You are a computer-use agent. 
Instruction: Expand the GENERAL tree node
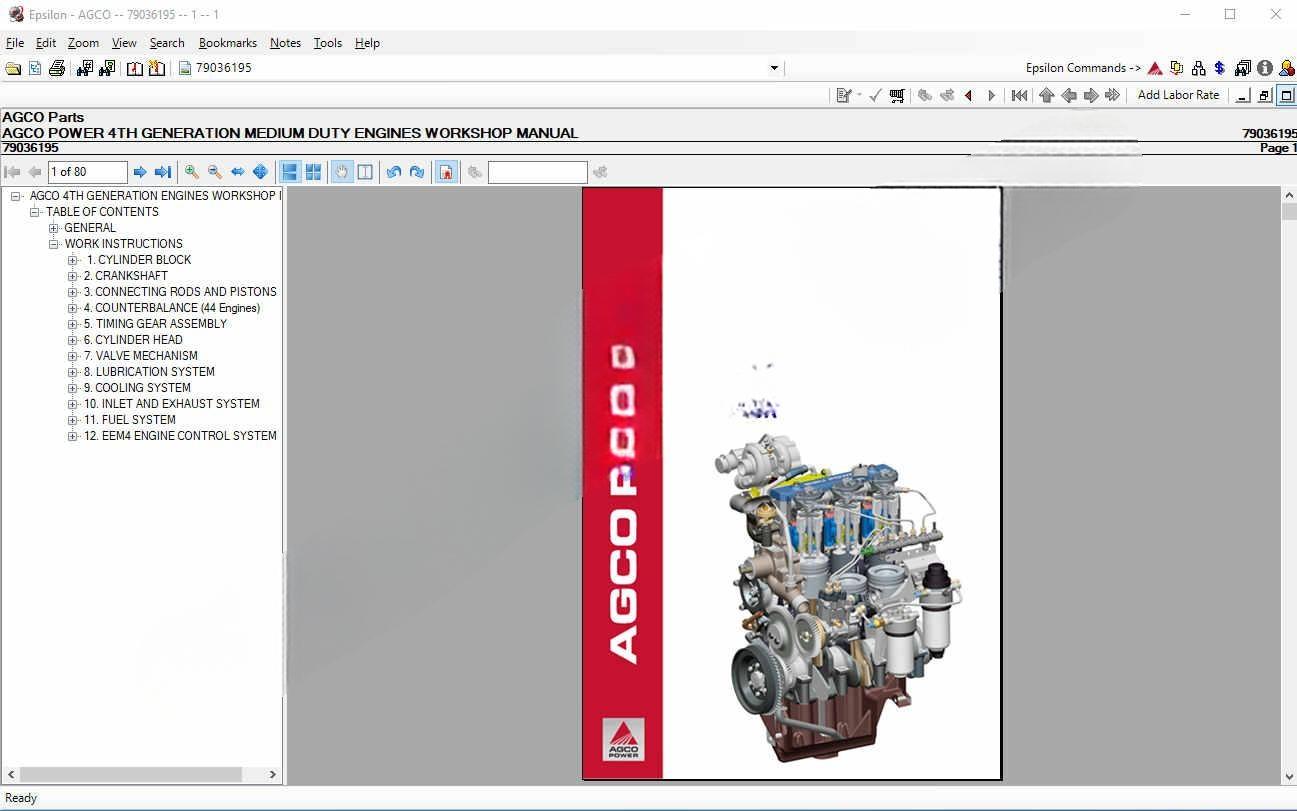[x=54, y=228]
